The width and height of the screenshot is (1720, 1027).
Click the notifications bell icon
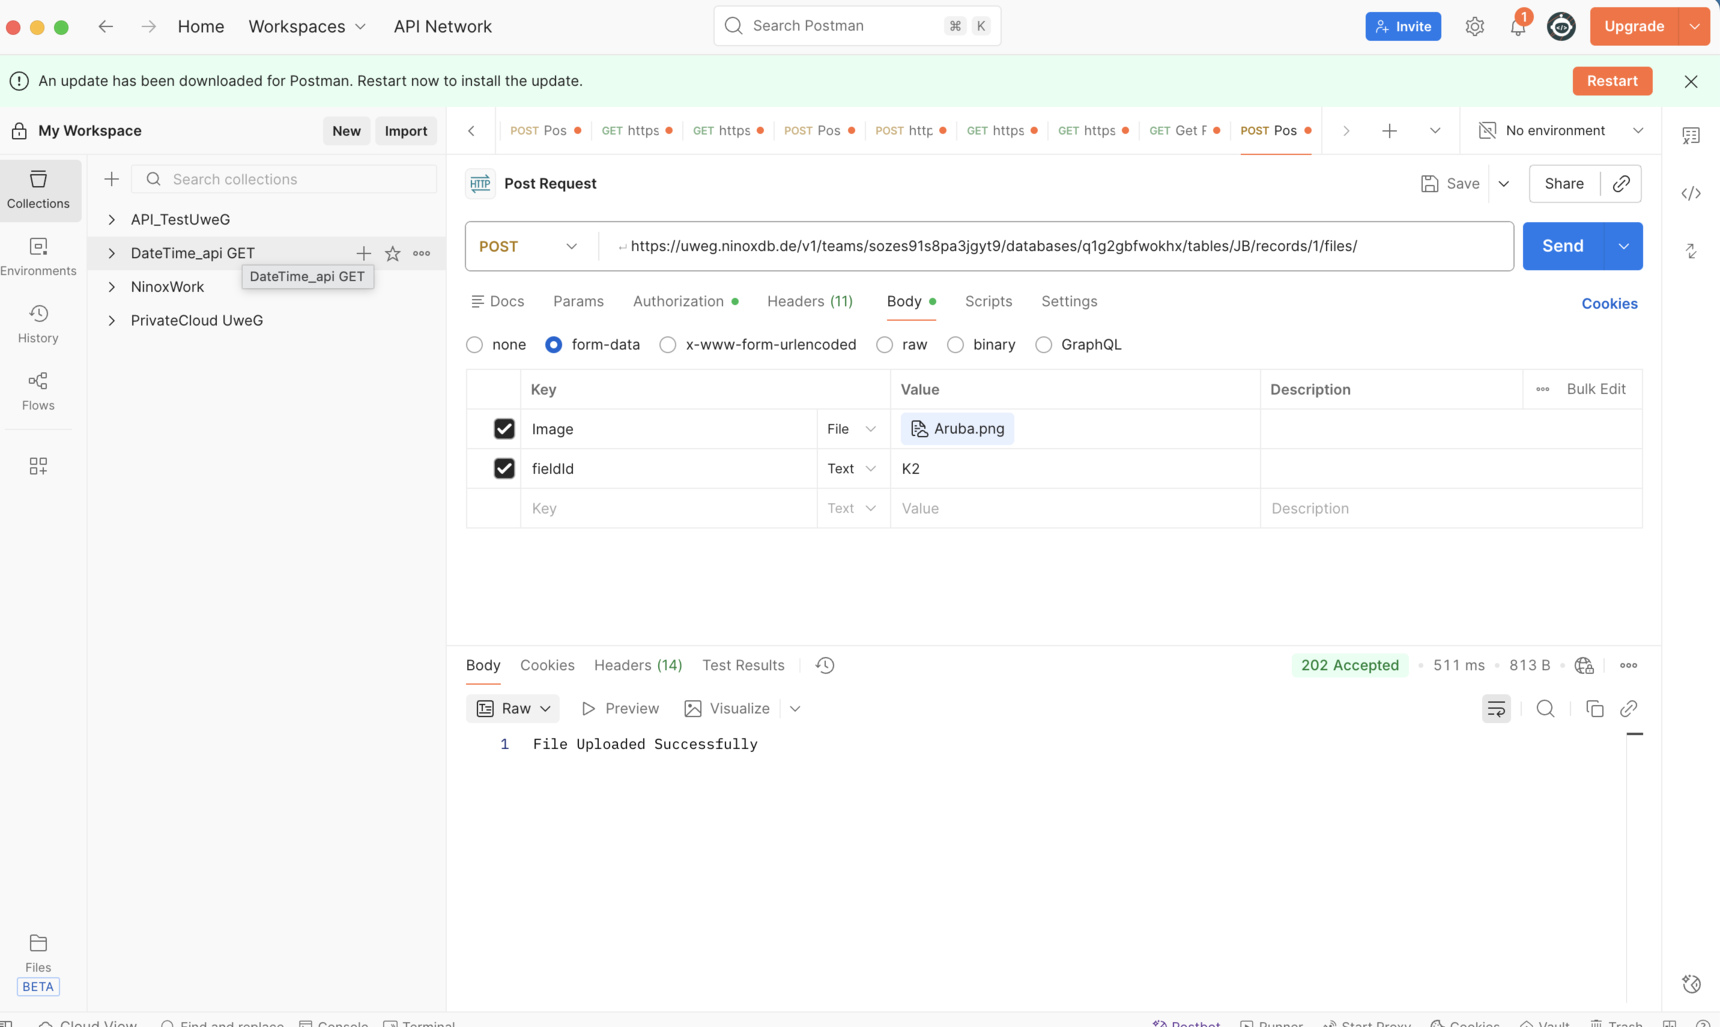[1517, 27]
